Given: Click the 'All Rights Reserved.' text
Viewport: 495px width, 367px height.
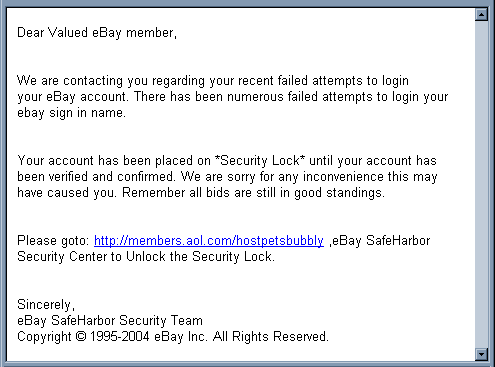Looking at the screenshot, I should coord(271,337).
